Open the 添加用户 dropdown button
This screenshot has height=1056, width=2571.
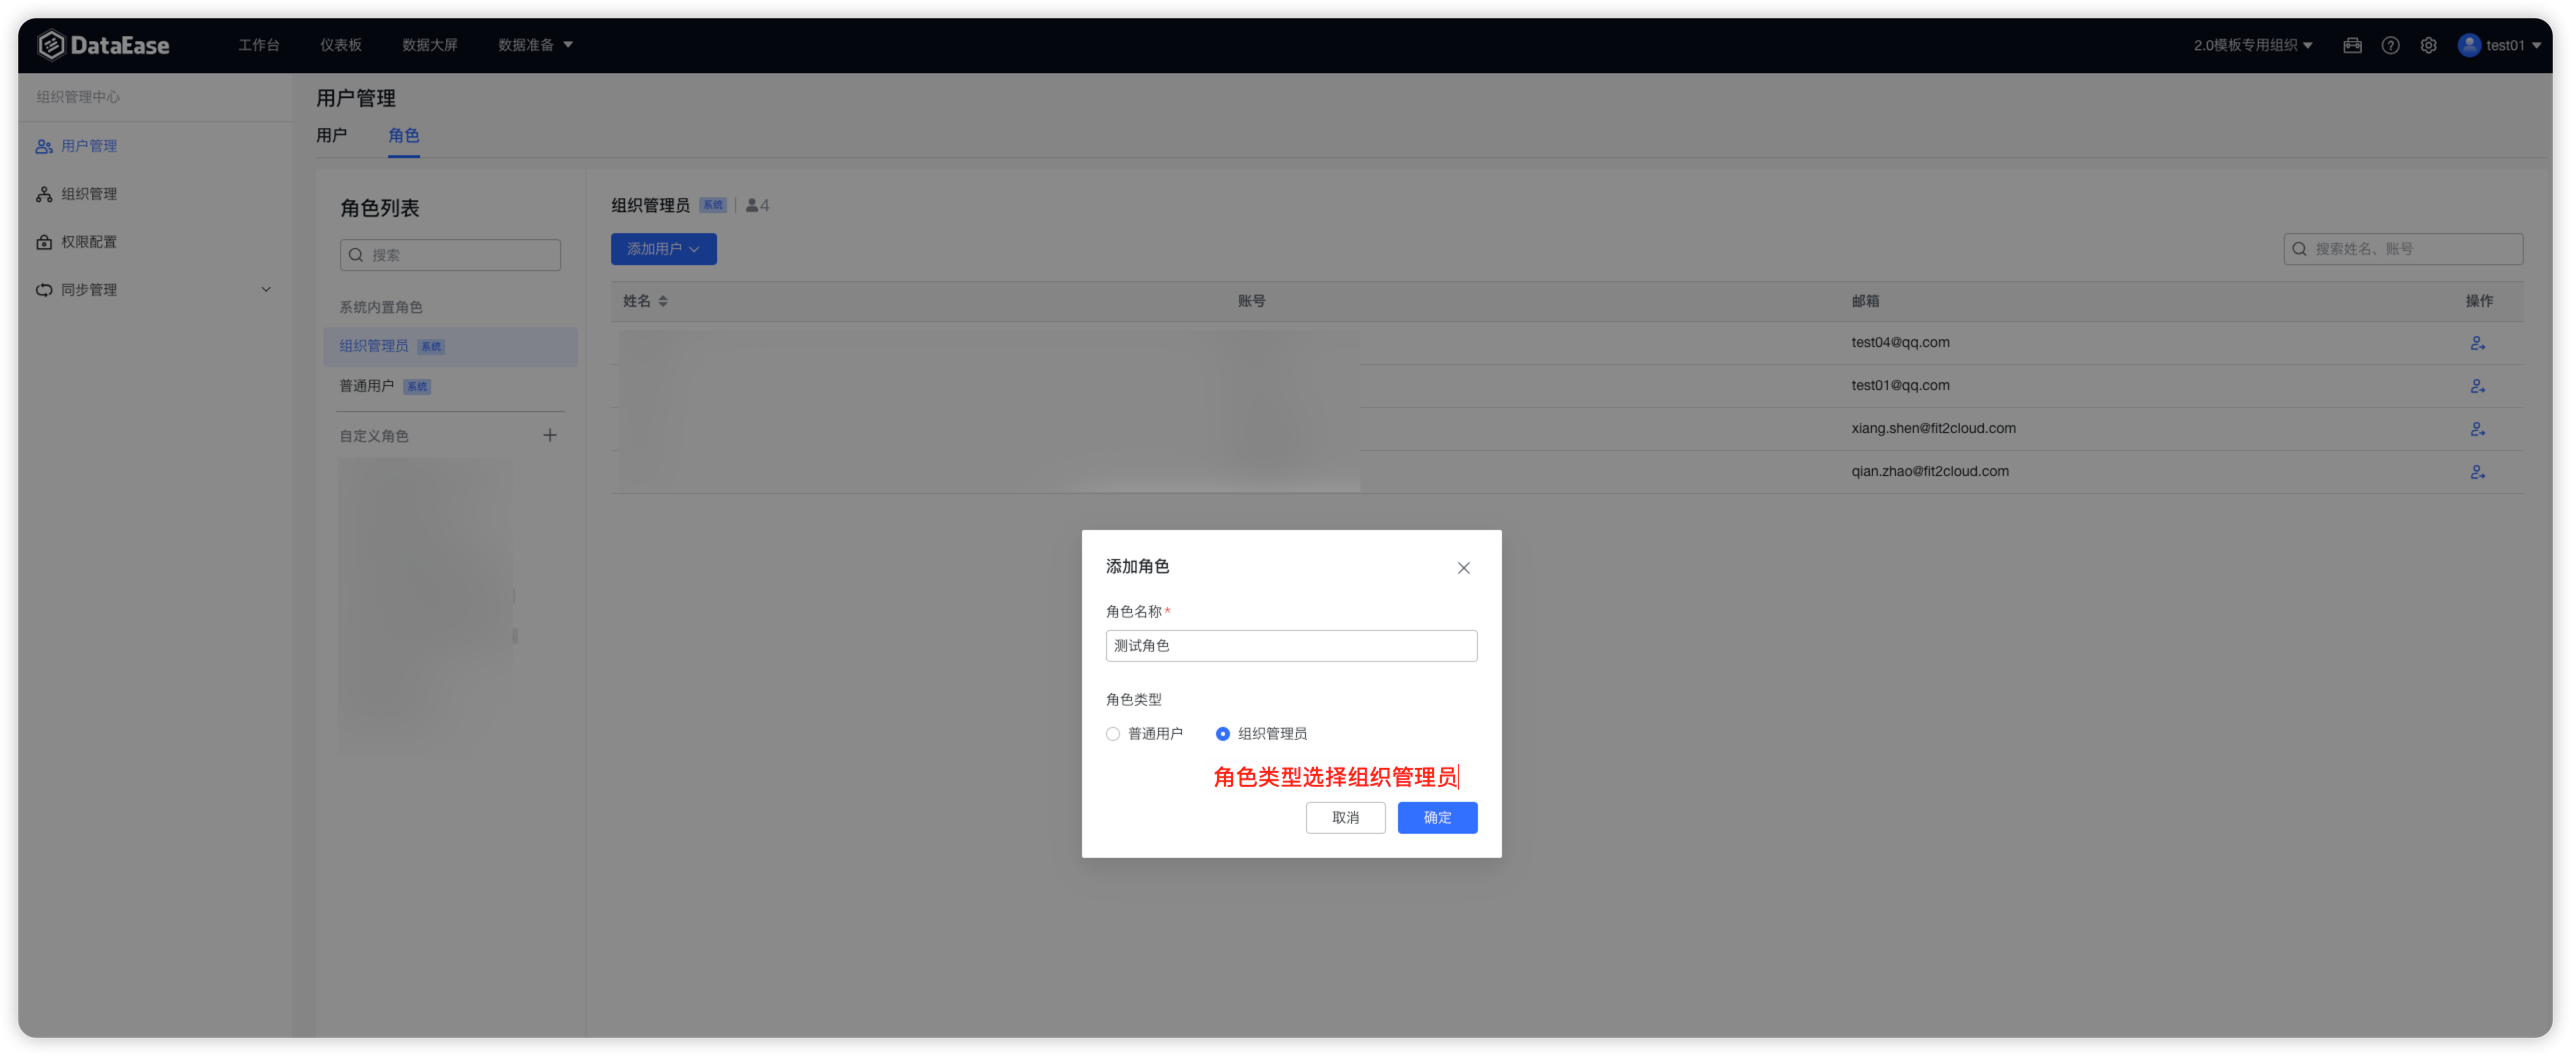coord(663,249)
